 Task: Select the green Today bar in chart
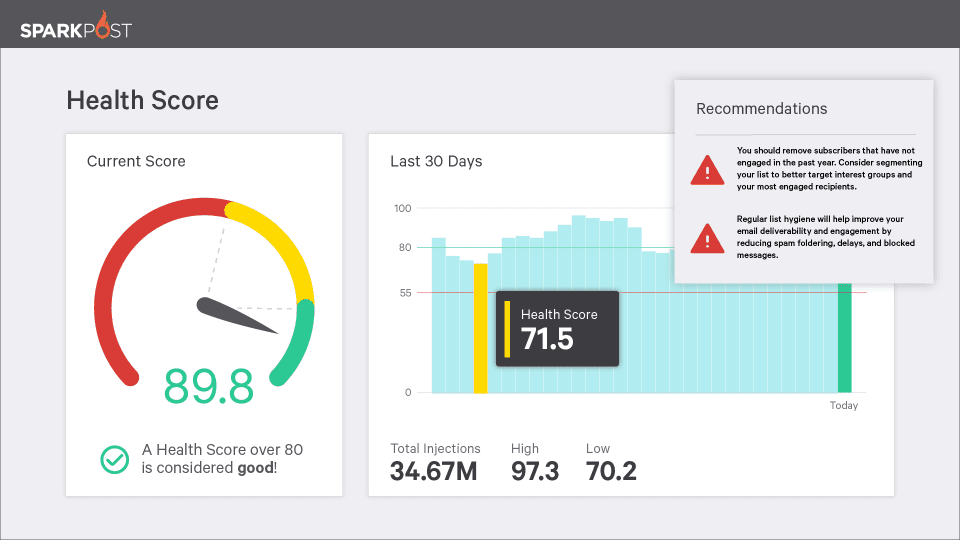point(844,338)
